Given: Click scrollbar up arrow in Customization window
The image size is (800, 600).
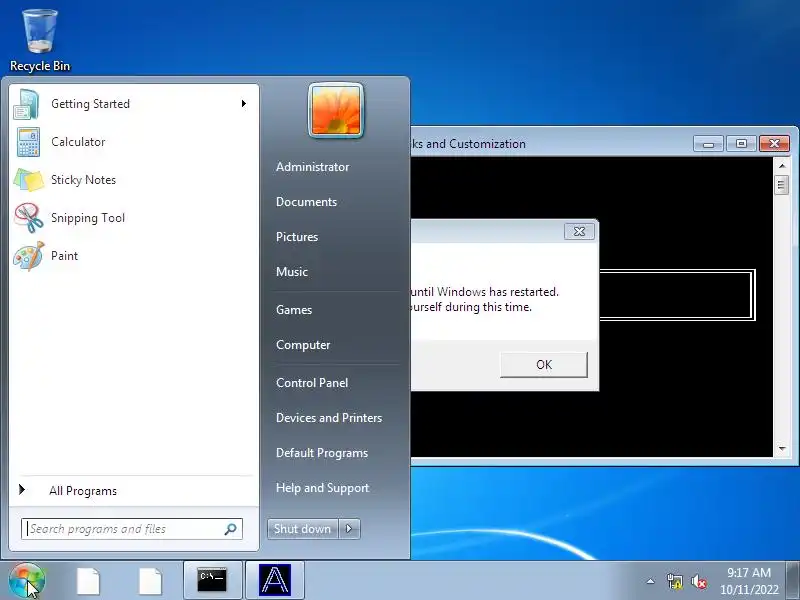Looking at the screenshot, I should [x=782, y=166].
